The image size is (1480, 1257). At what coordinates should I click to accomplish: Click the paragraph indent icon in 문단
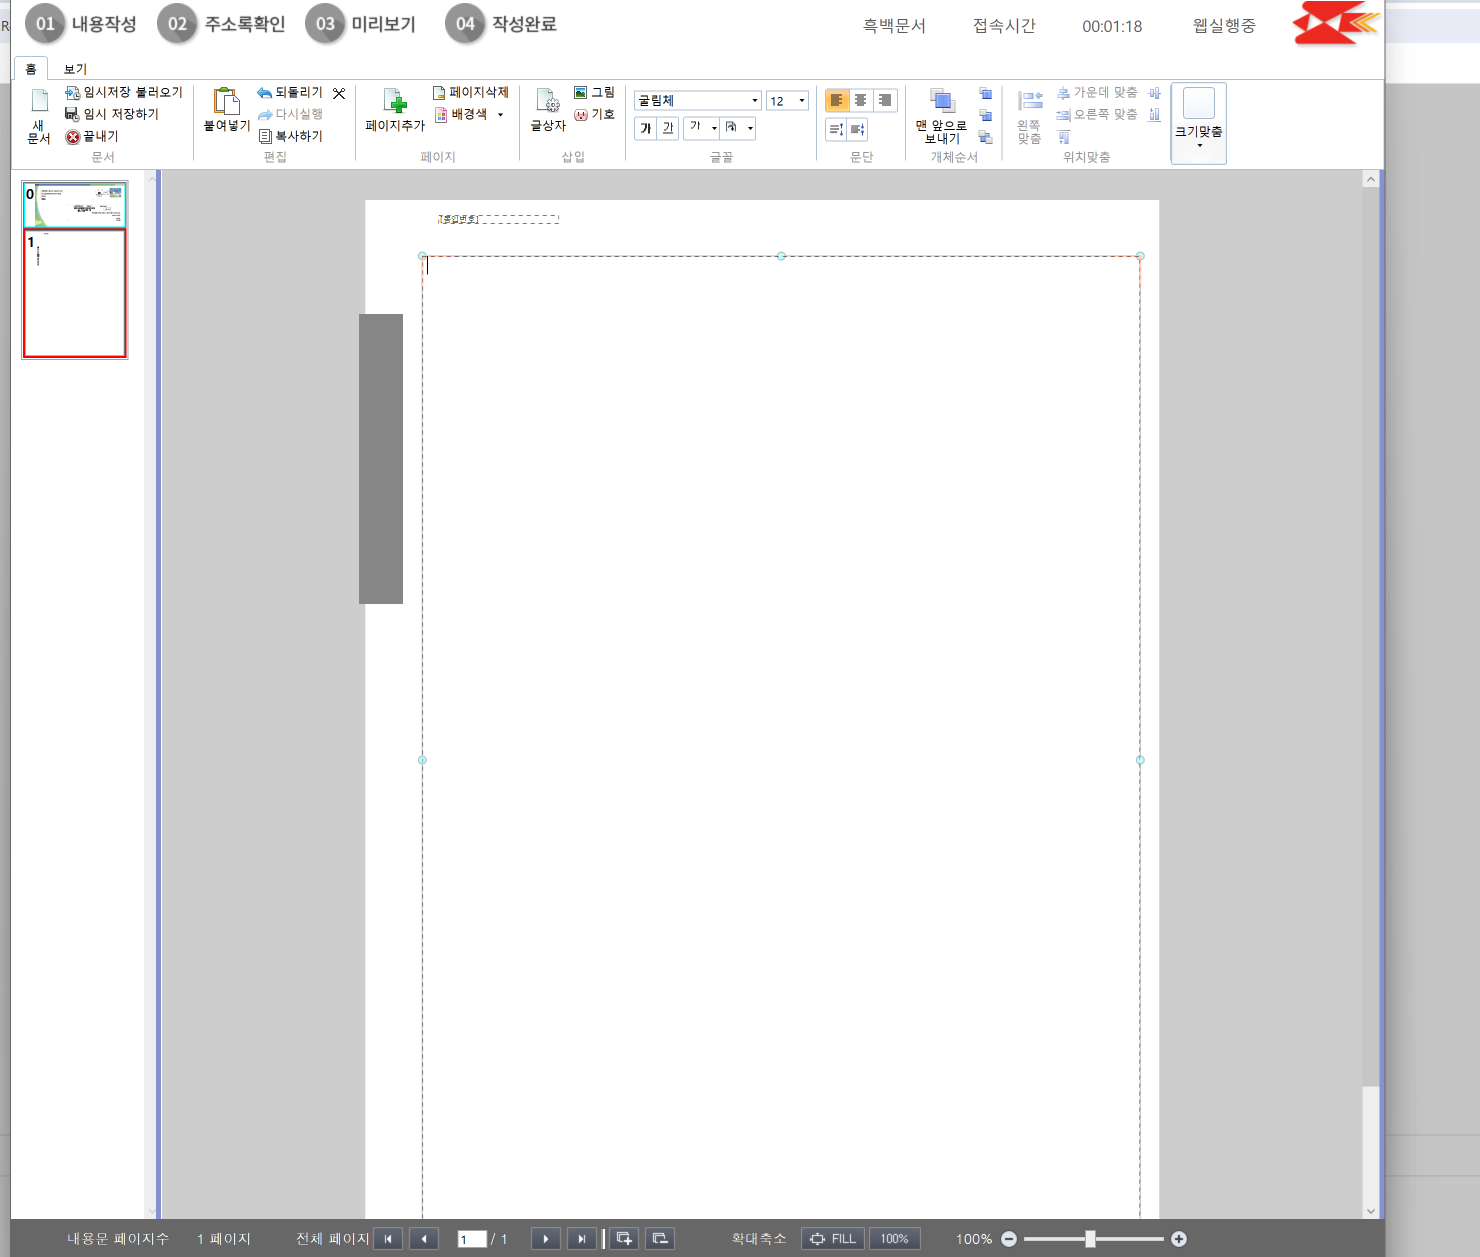[857, 129]
